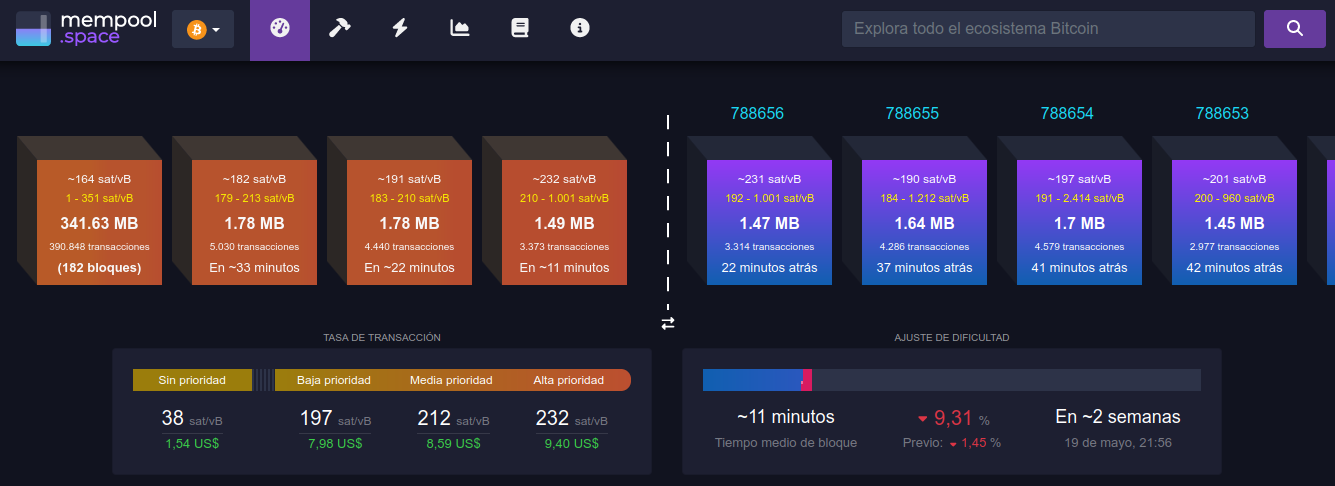Screen dimensions: 1335x486
Task: Open mempool block with 341.63 MB
Action: click(x=99, y=222)
